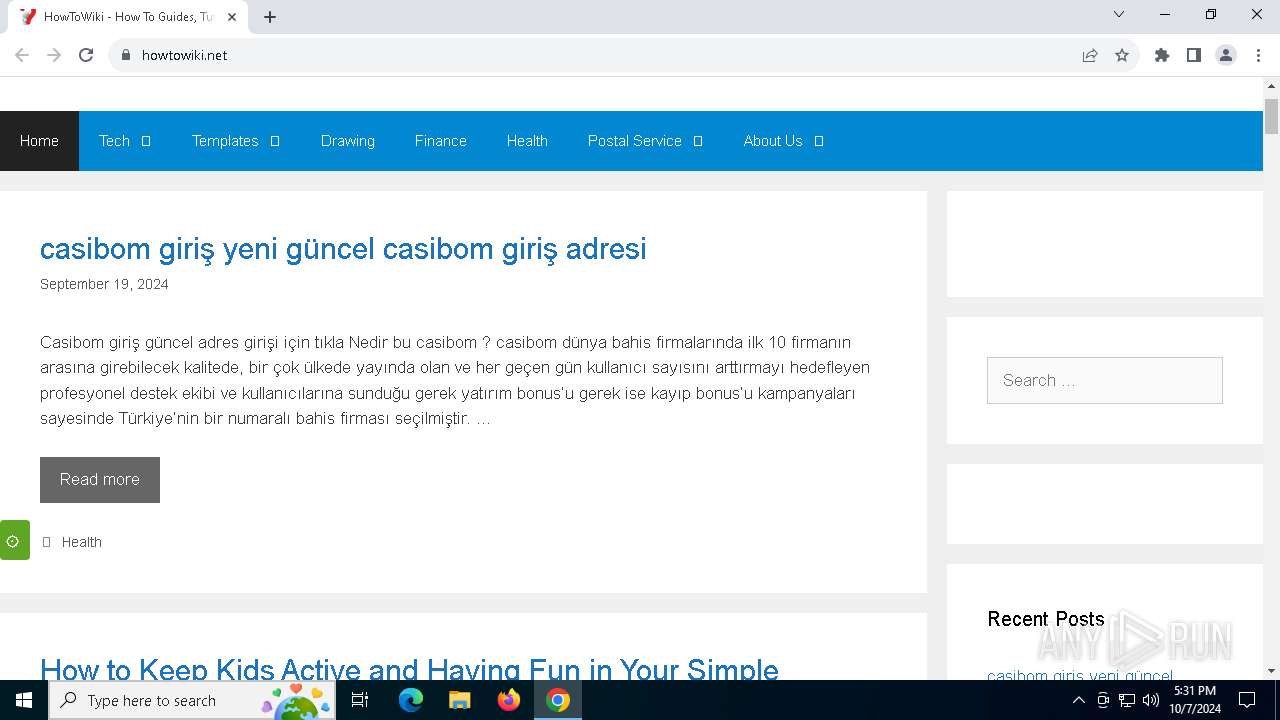Click the green floating widget on the left edge
This screenshot has height=720, width=1280.
14,540
